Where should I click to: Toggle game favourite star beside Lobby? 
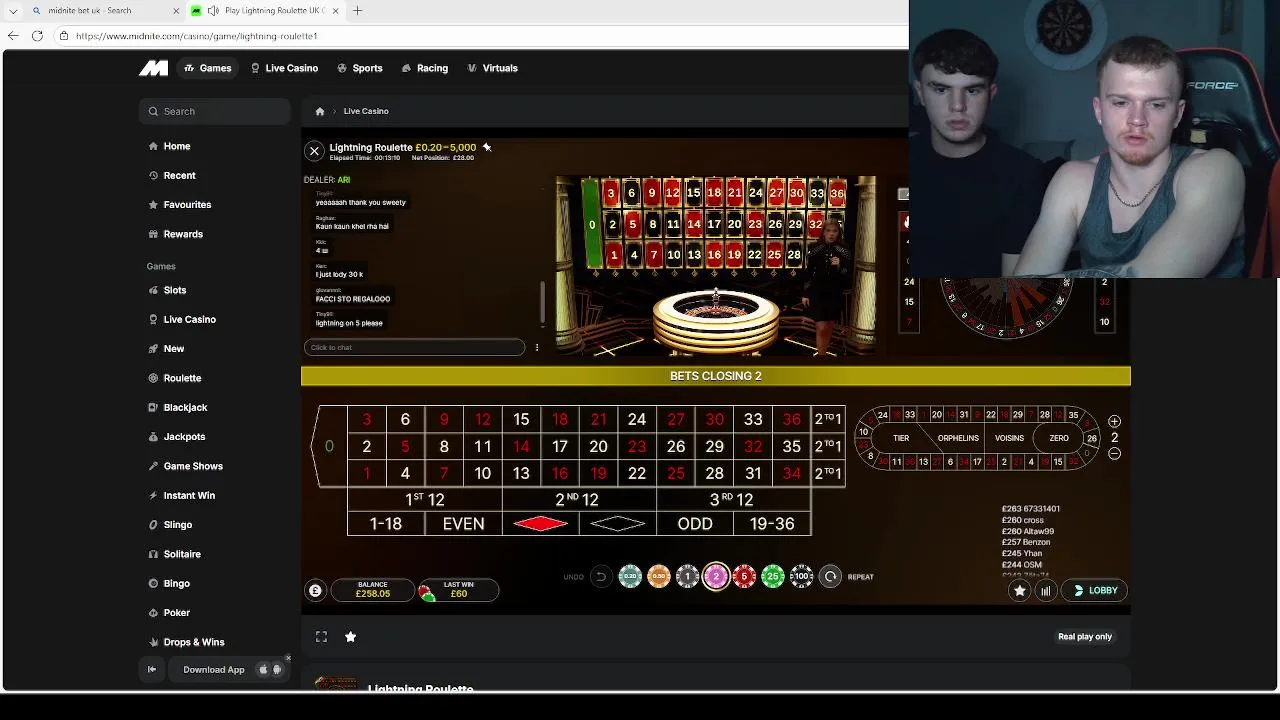pyautogui.click(x=1019, y=591)
